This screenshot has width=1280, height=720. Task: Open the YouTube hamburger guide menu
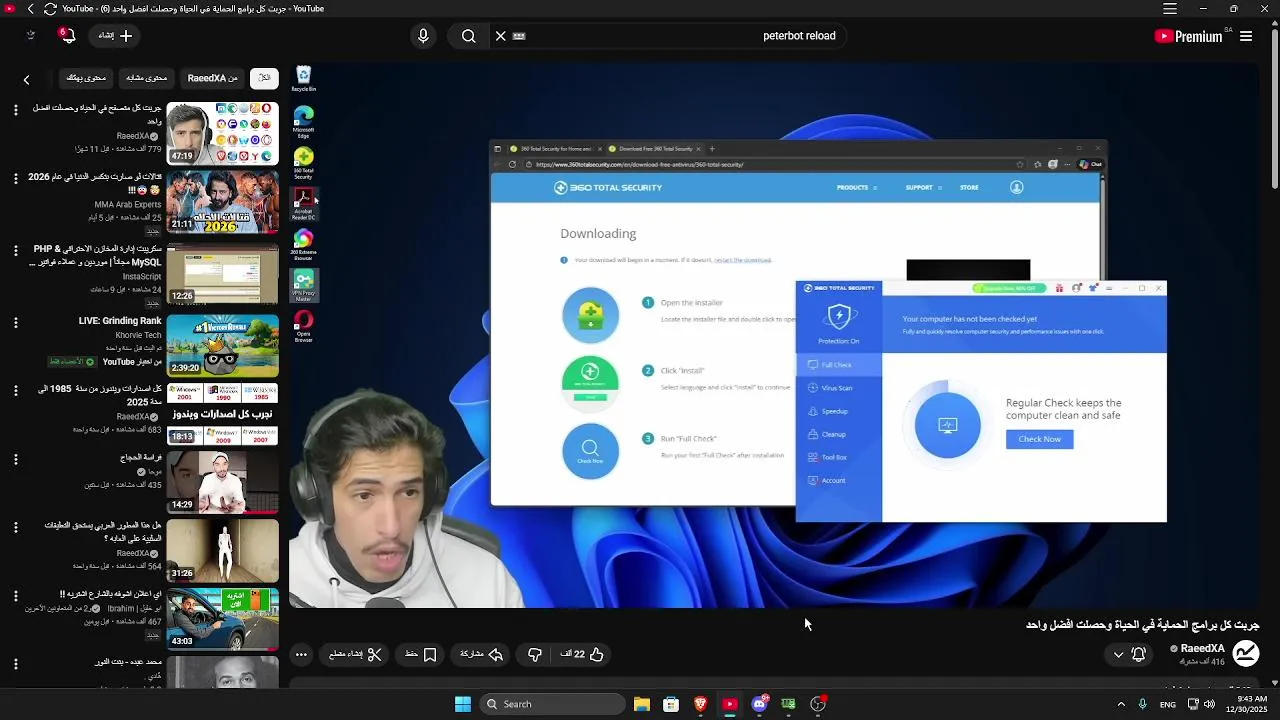tap(1246, 36)
